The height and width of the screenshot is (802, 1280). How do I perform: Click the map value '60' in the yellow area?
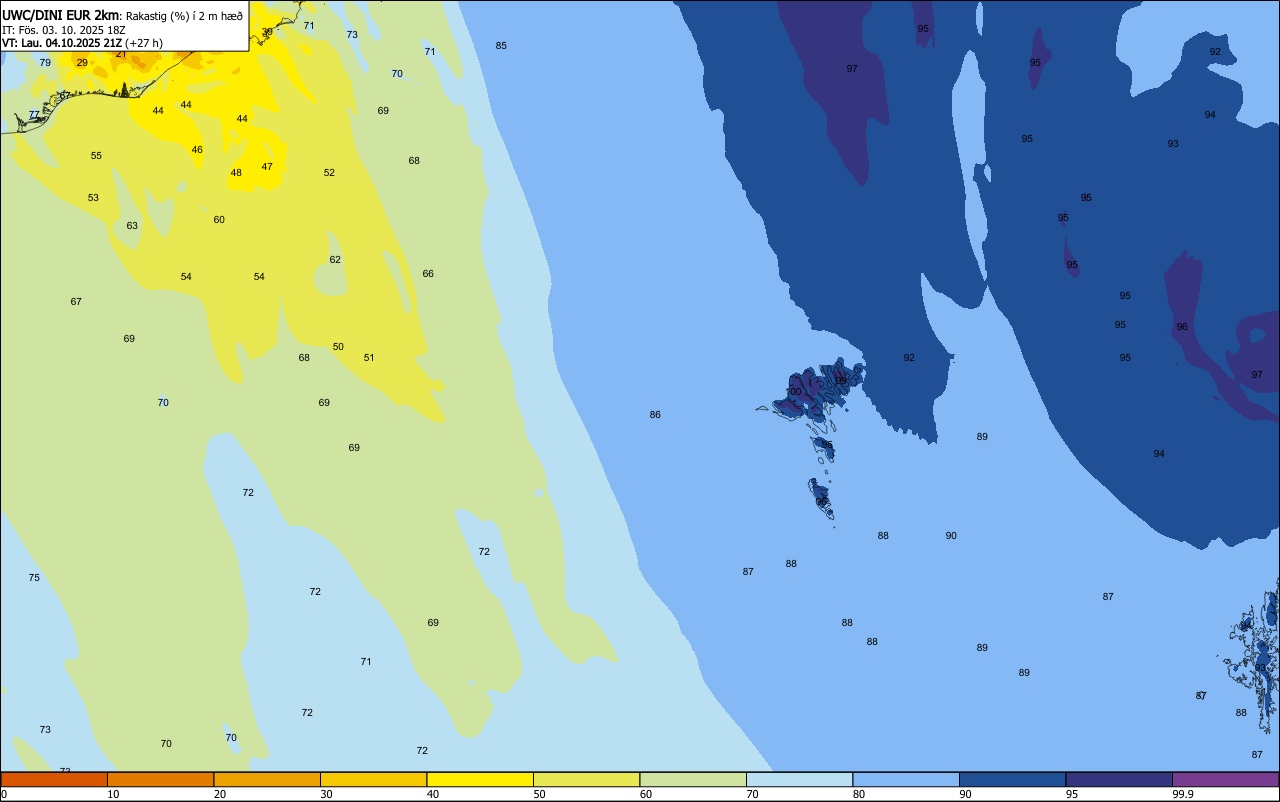coord(219,220)
